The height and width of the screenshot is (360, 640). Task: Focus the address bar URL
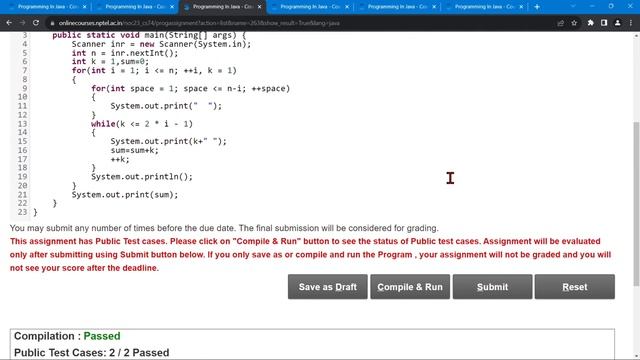tap(199, 23)
